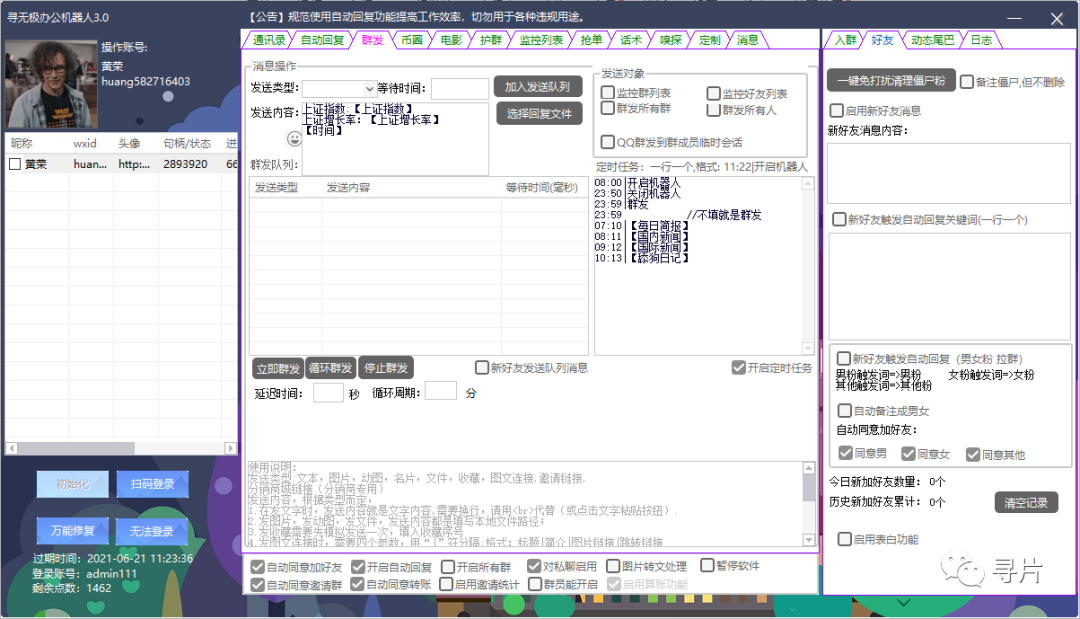Disable 开启定时任务
Screen dimensions: 1080x619
pos(738,366)
